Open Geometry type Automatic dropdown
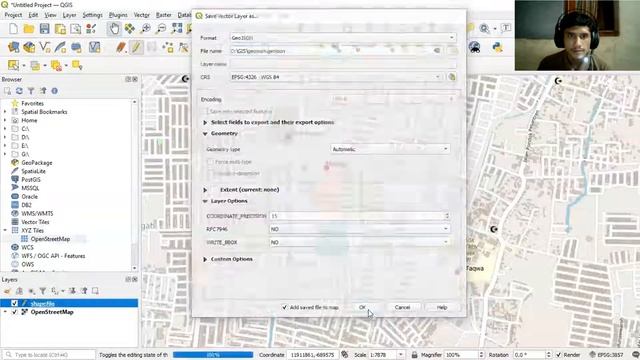 click(x=390, y=149)
